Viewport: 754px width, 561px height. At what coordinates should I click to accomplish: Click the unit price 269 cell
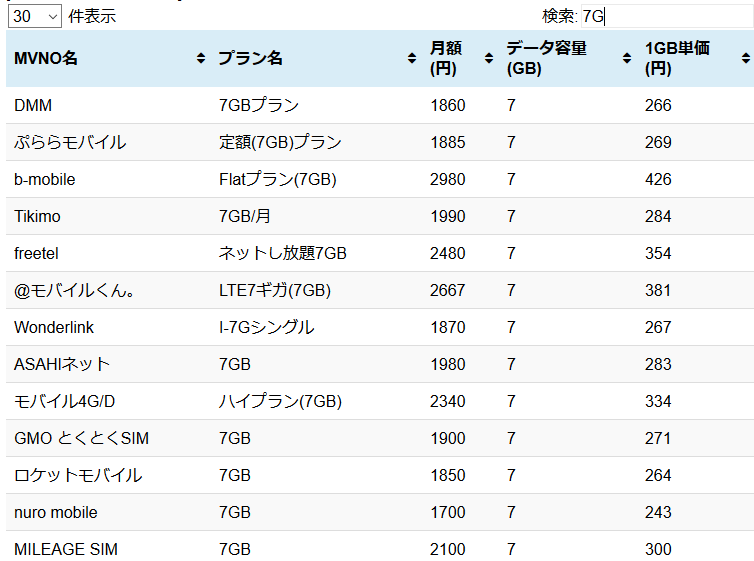point(658,142)
